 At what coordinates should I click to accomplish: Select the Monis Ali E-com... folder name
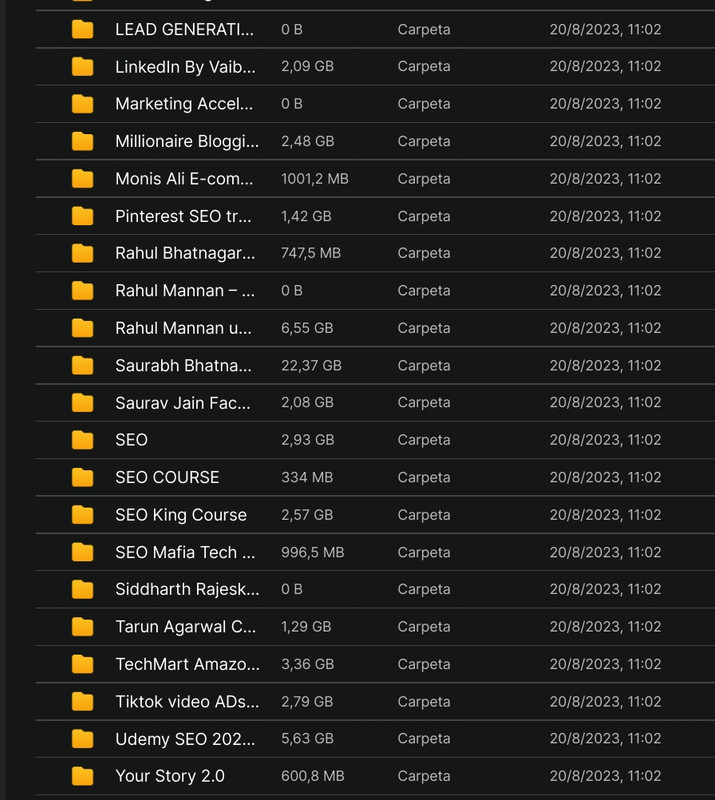(x=184, y=179)
